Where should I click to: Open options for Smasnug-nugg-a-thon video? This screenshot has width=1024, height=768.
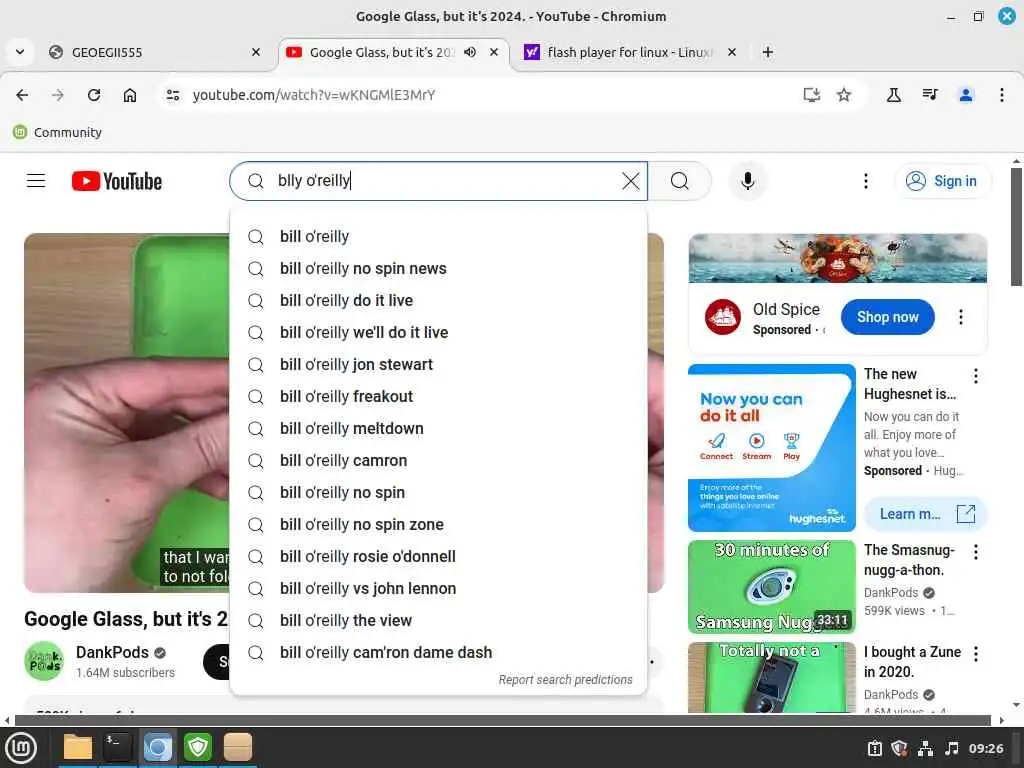pos(976,552)
